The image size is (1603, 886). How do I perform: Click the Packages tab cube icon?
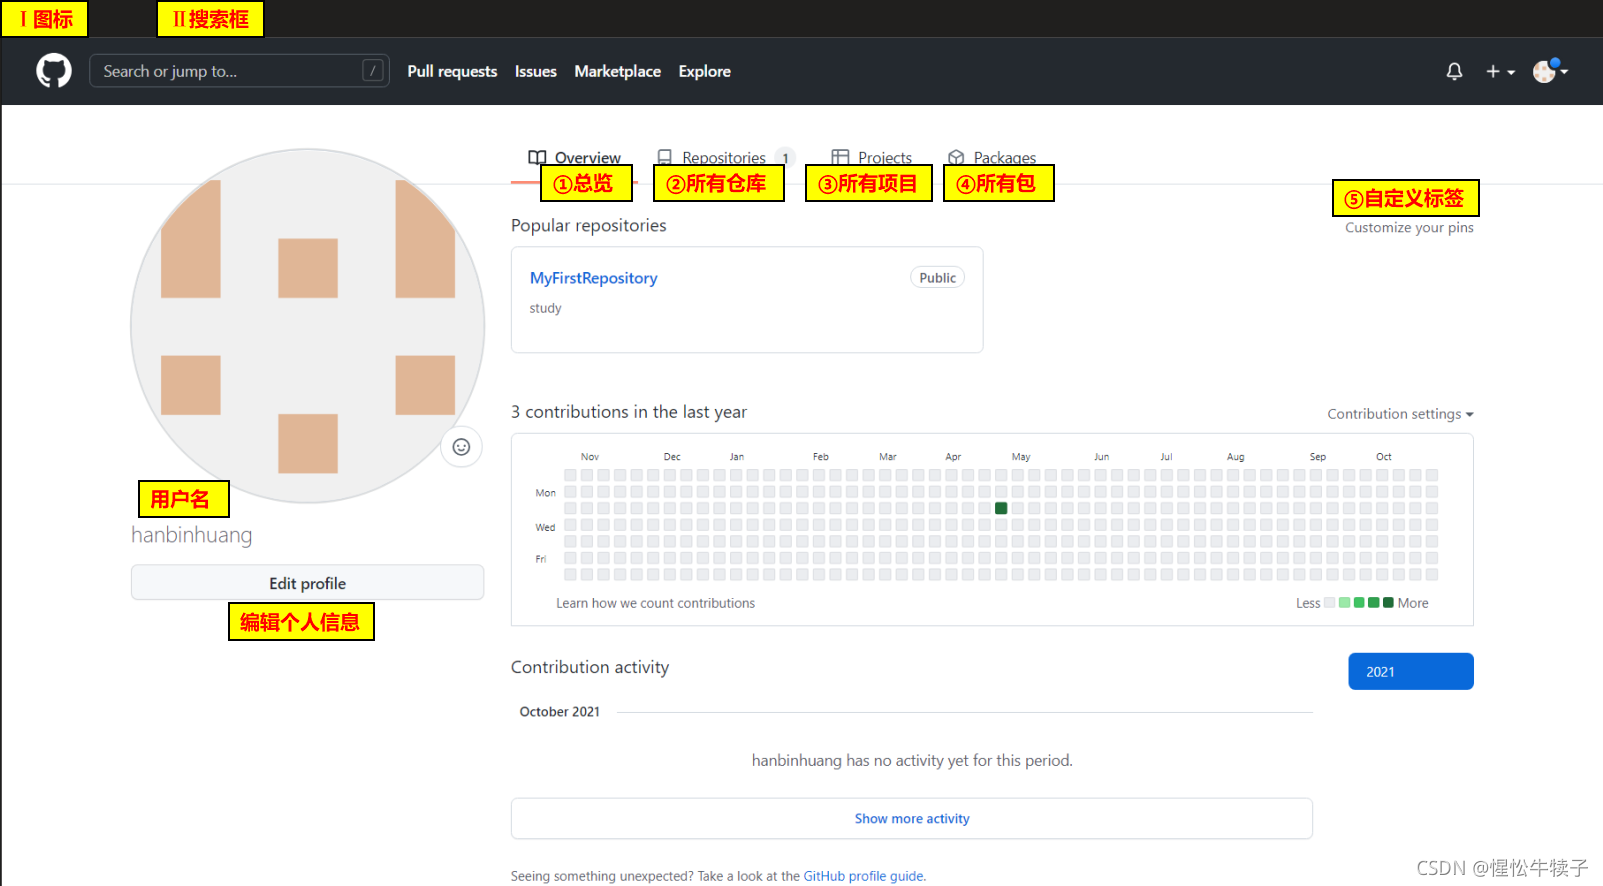coord(956,157)
